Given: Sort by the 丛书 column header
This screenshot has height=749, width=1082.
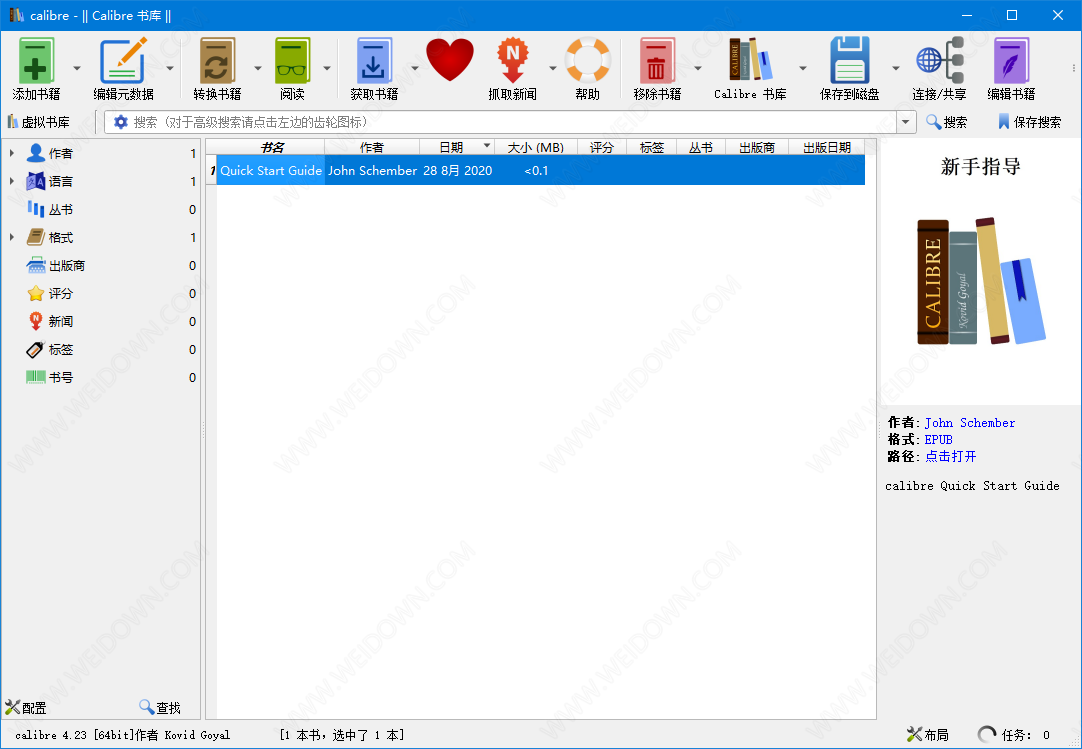Looking at the screenshot, I should pyautogui.click(x=700, y=147).
